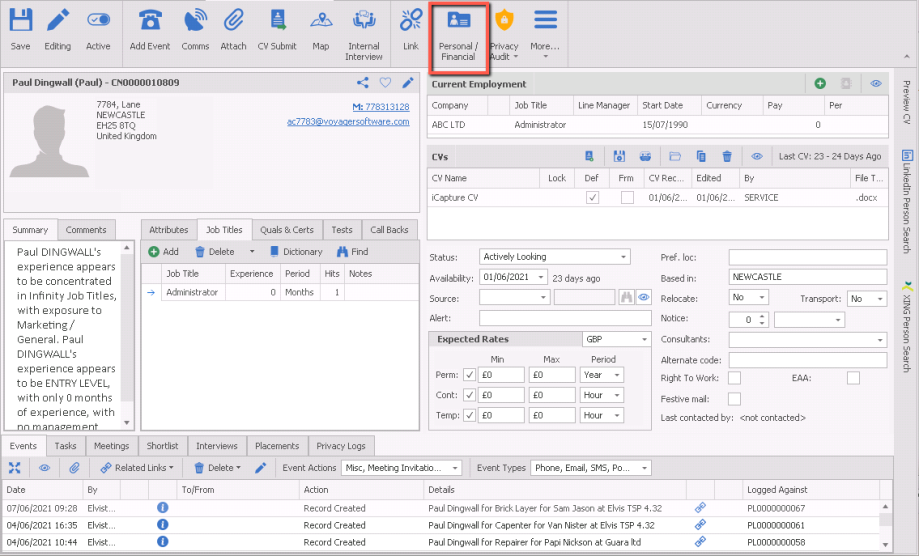
Task: Tick the Right To Work checkbox
Action: coord(734,378)
